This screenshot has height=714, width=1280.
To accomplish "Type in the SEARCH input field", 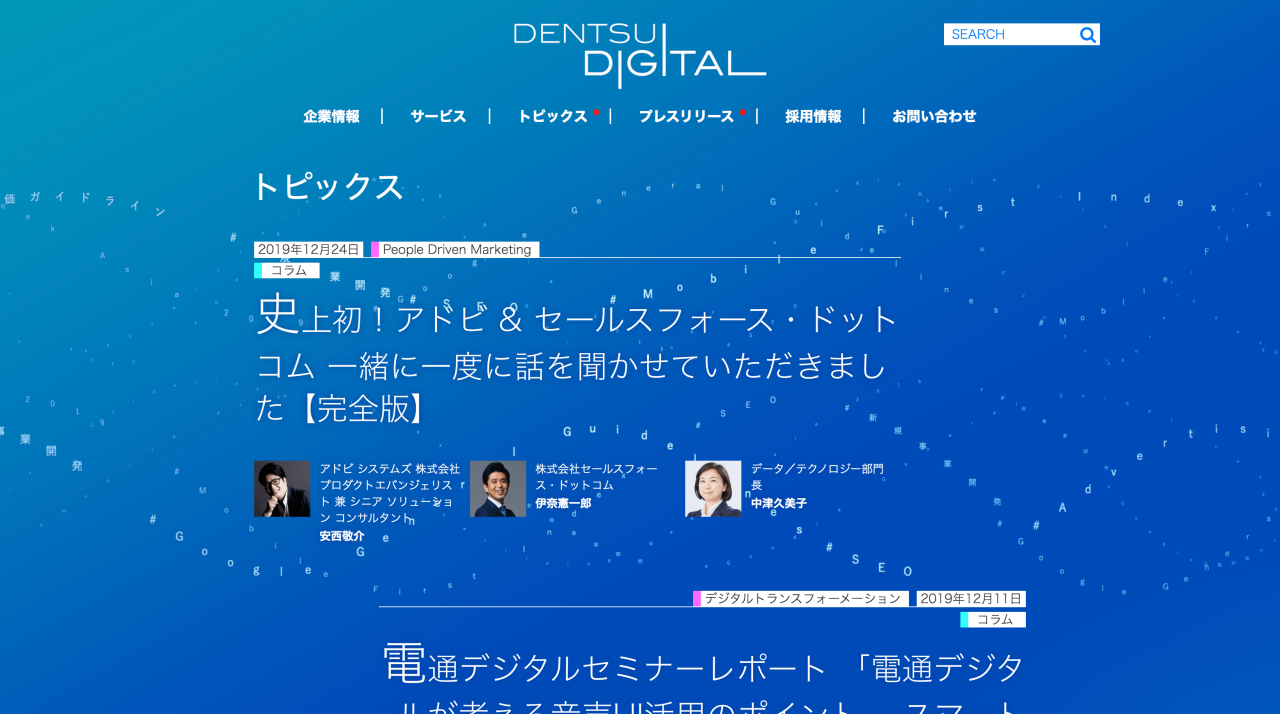I will click(1010, 35).
